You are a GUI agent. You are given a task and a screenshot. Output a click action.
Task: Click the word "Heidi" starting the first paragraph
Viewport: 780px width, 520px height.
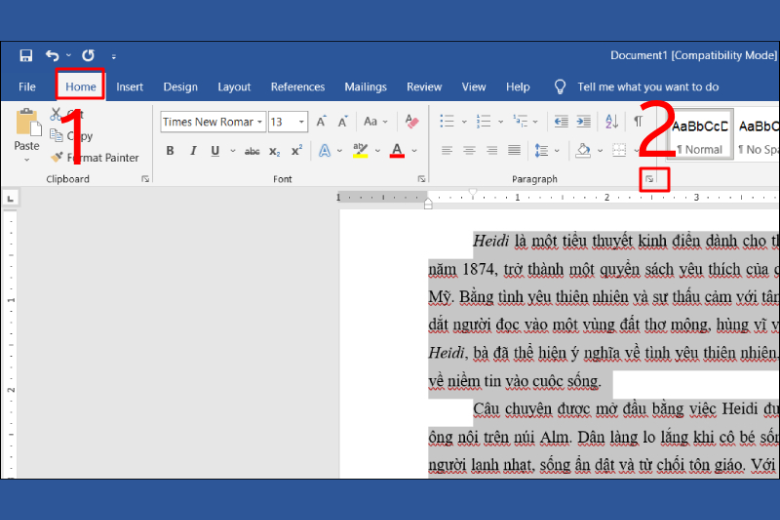(x=491, y=241)
